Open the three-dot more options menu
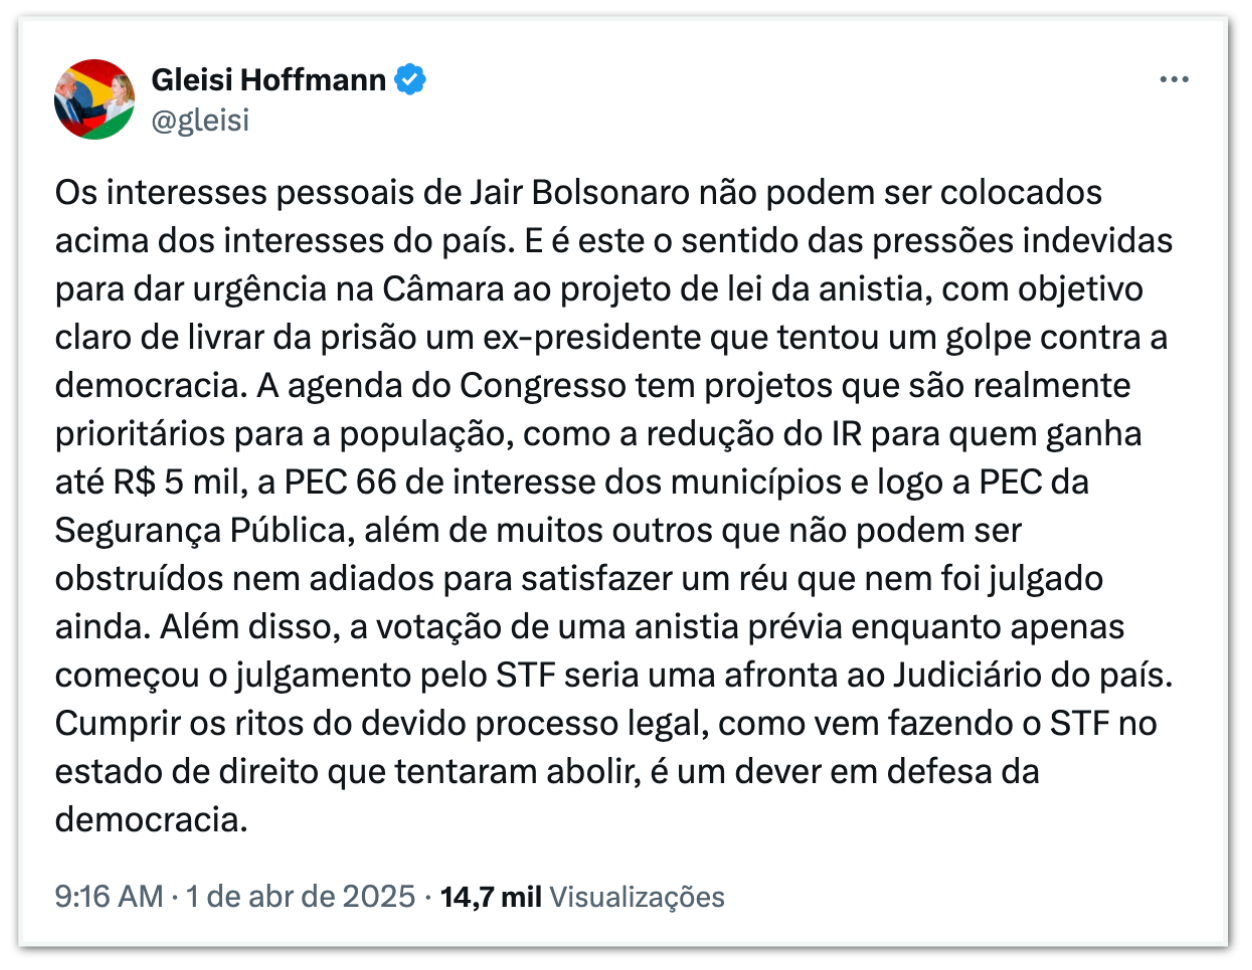Image resolution: width=1252 pixels, height=970 pixels. point(1174,80)
